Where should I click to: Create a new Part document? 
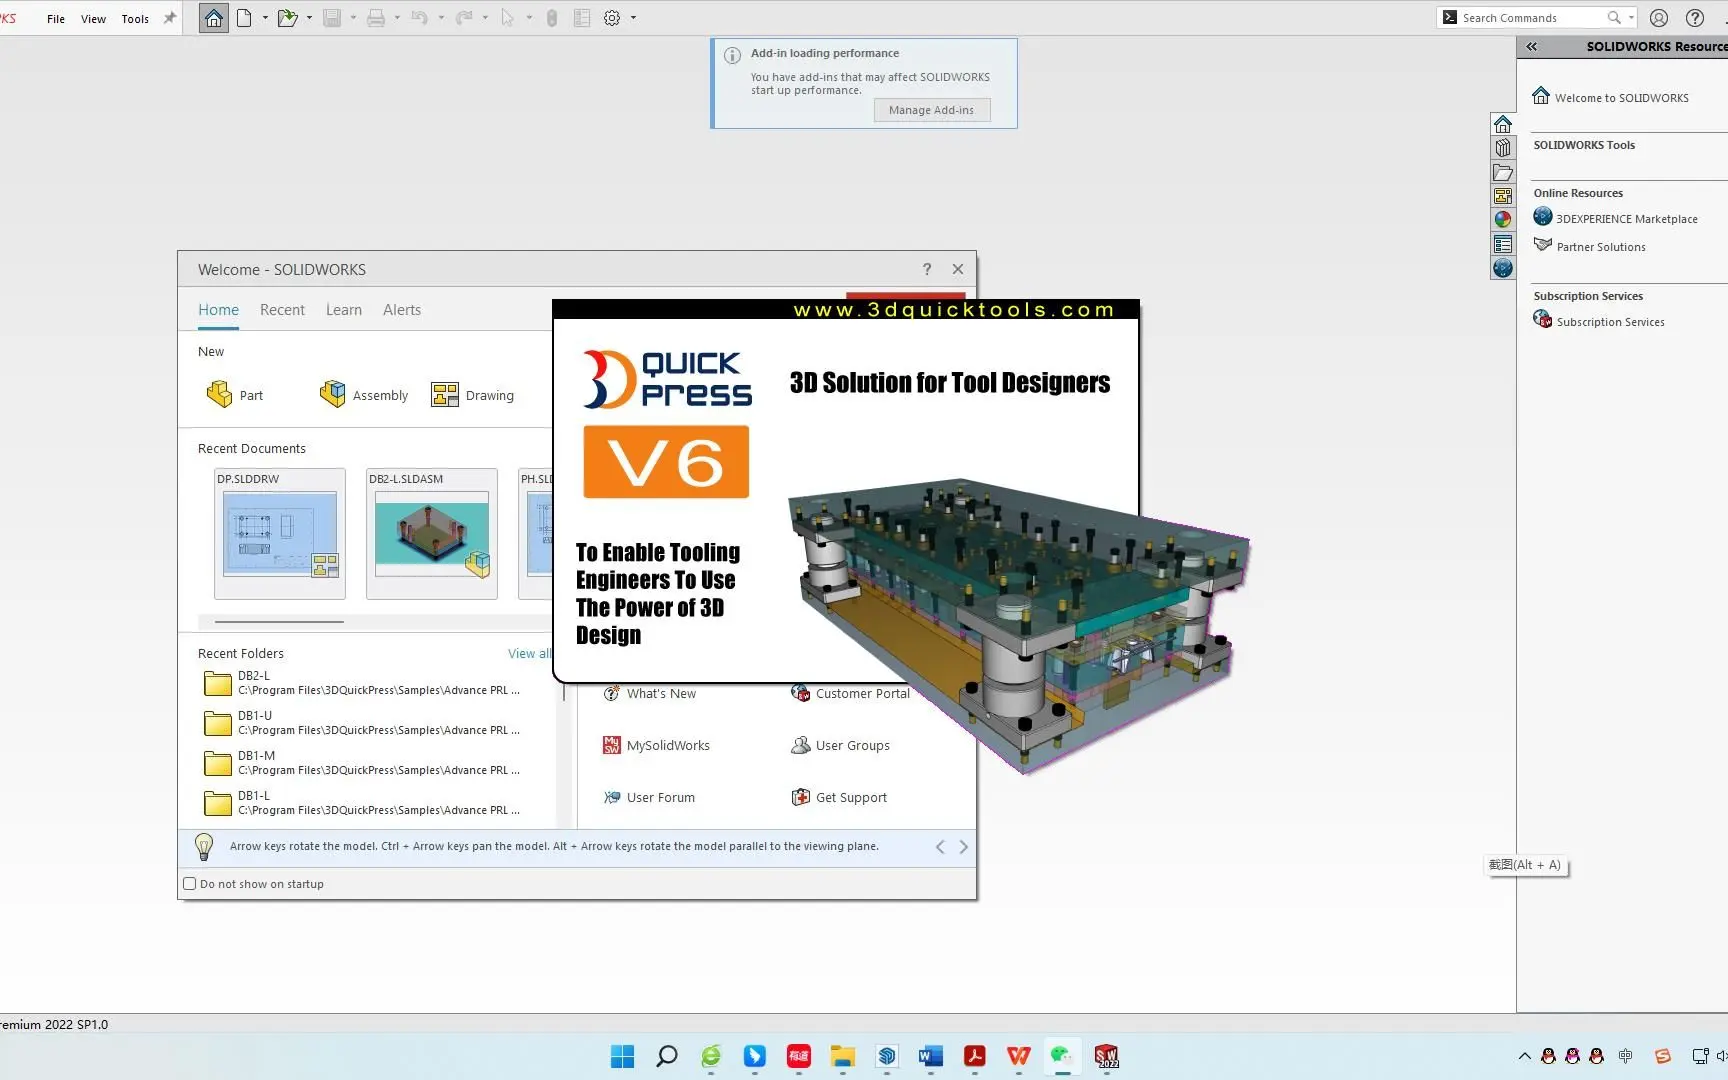coord(234,395)
